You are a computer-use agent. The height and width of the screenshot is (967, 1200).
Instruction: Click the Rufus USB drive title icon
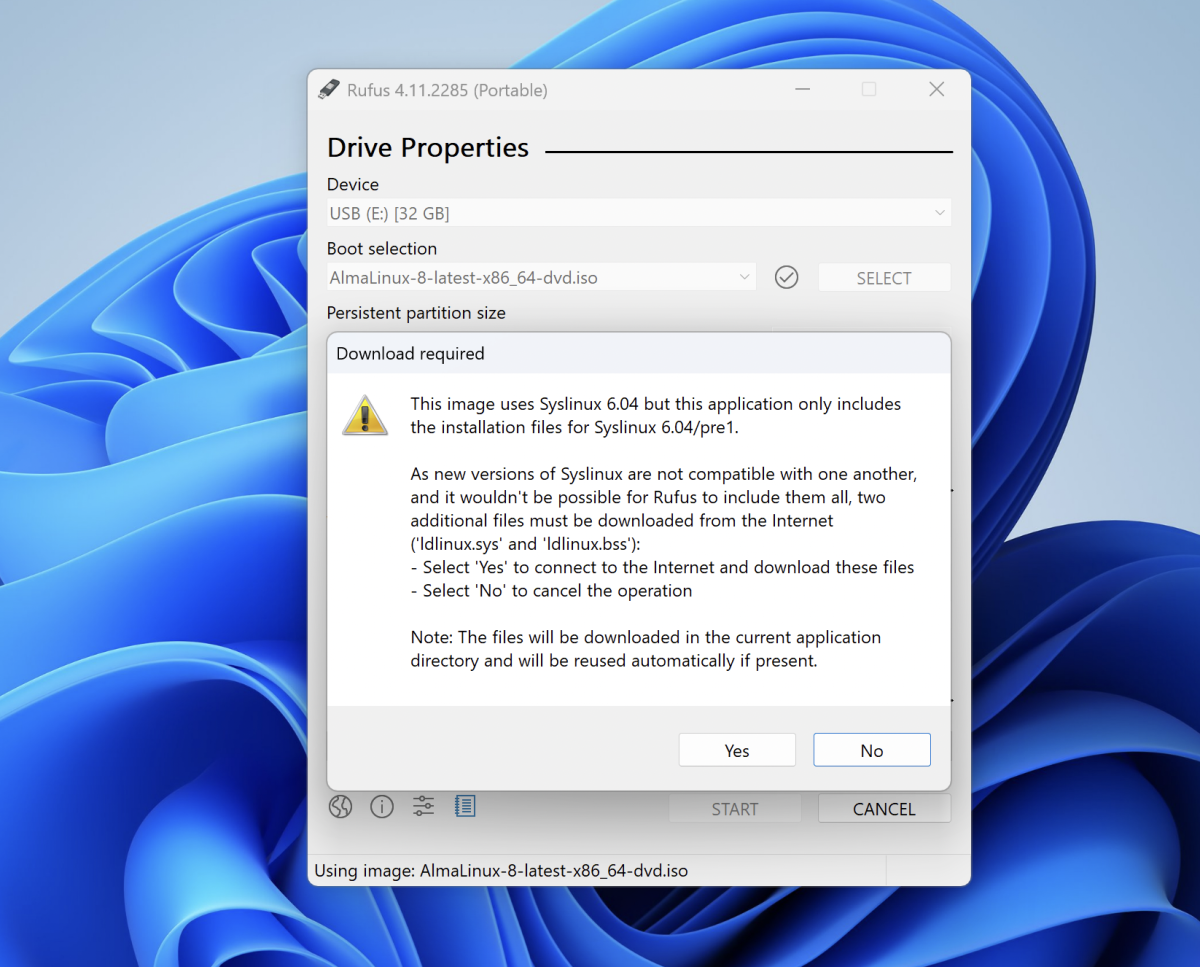pos(329,90)
